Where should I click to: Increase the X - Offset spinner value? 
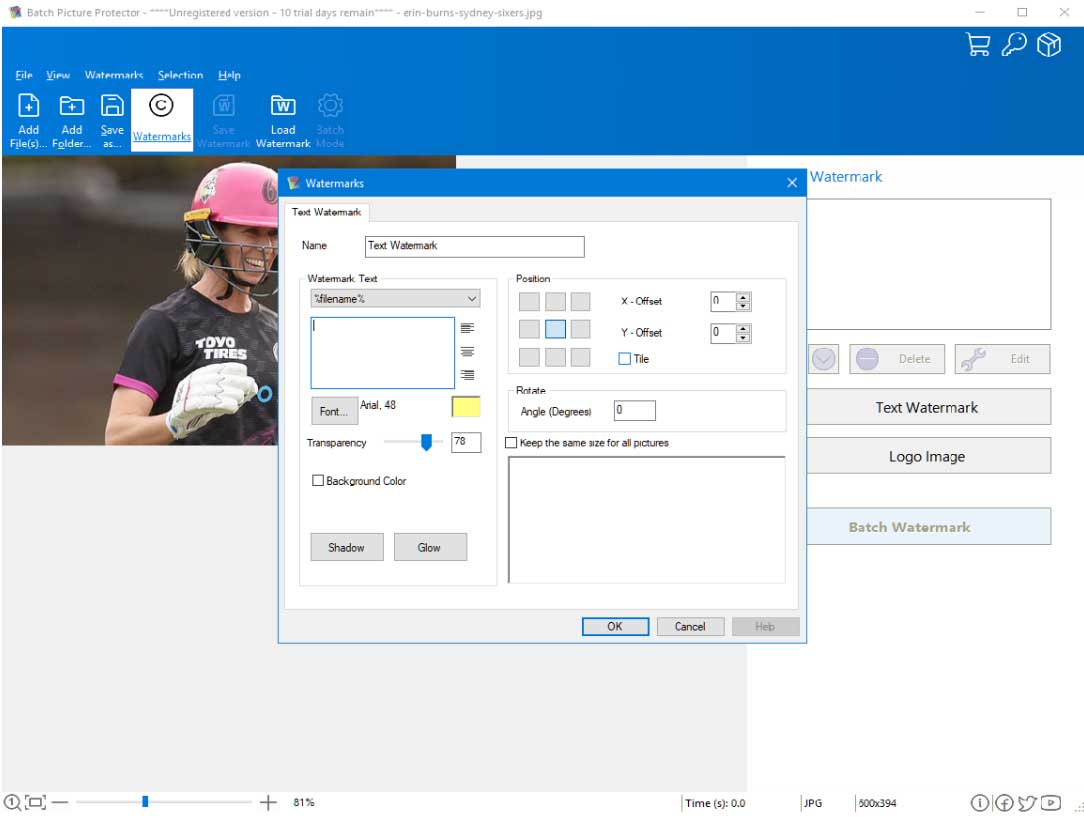743,297
